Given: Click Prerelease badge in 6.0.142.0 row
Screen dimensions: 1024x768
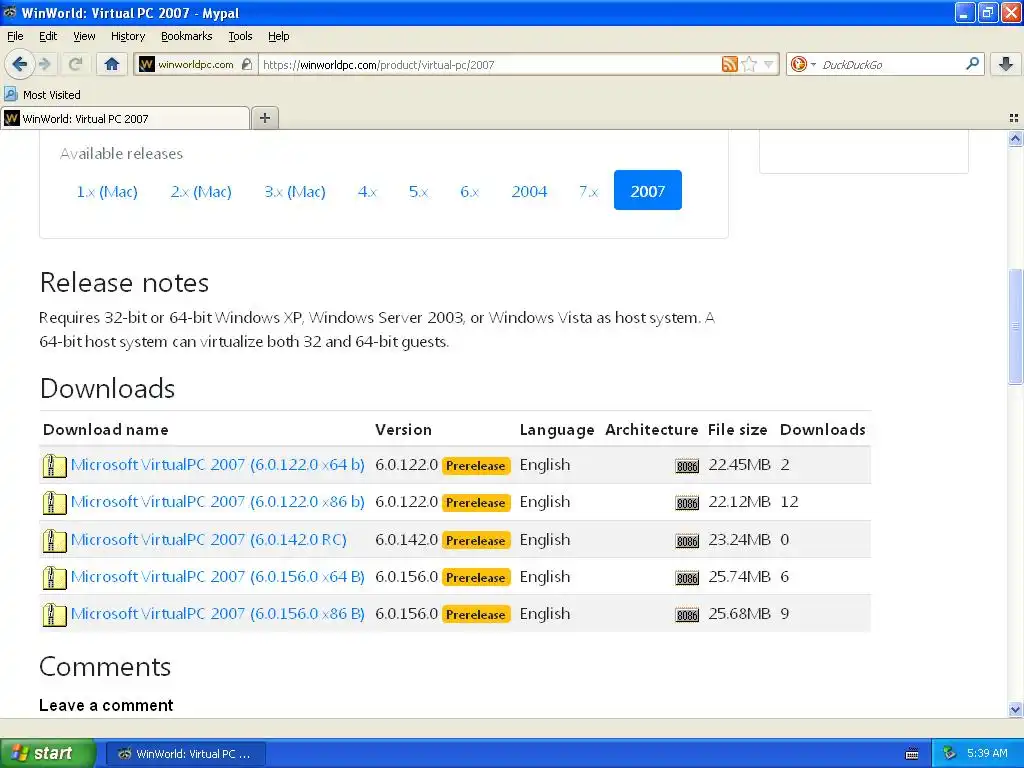Looking at the screenshot, I should [x=475, y=541].
